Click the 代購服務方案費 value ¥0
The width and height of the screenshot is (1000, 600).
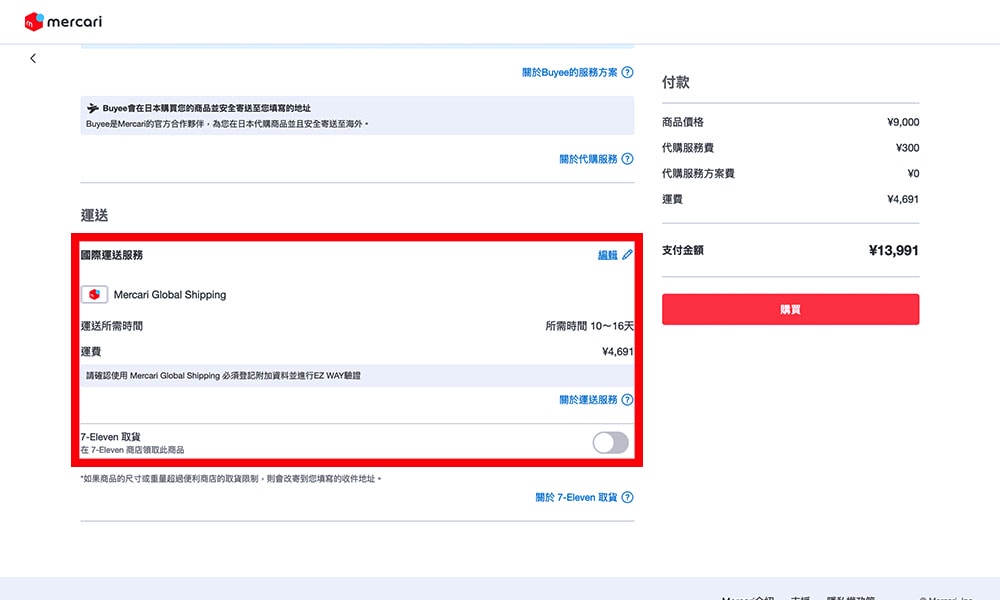click(x=913, y=173)
